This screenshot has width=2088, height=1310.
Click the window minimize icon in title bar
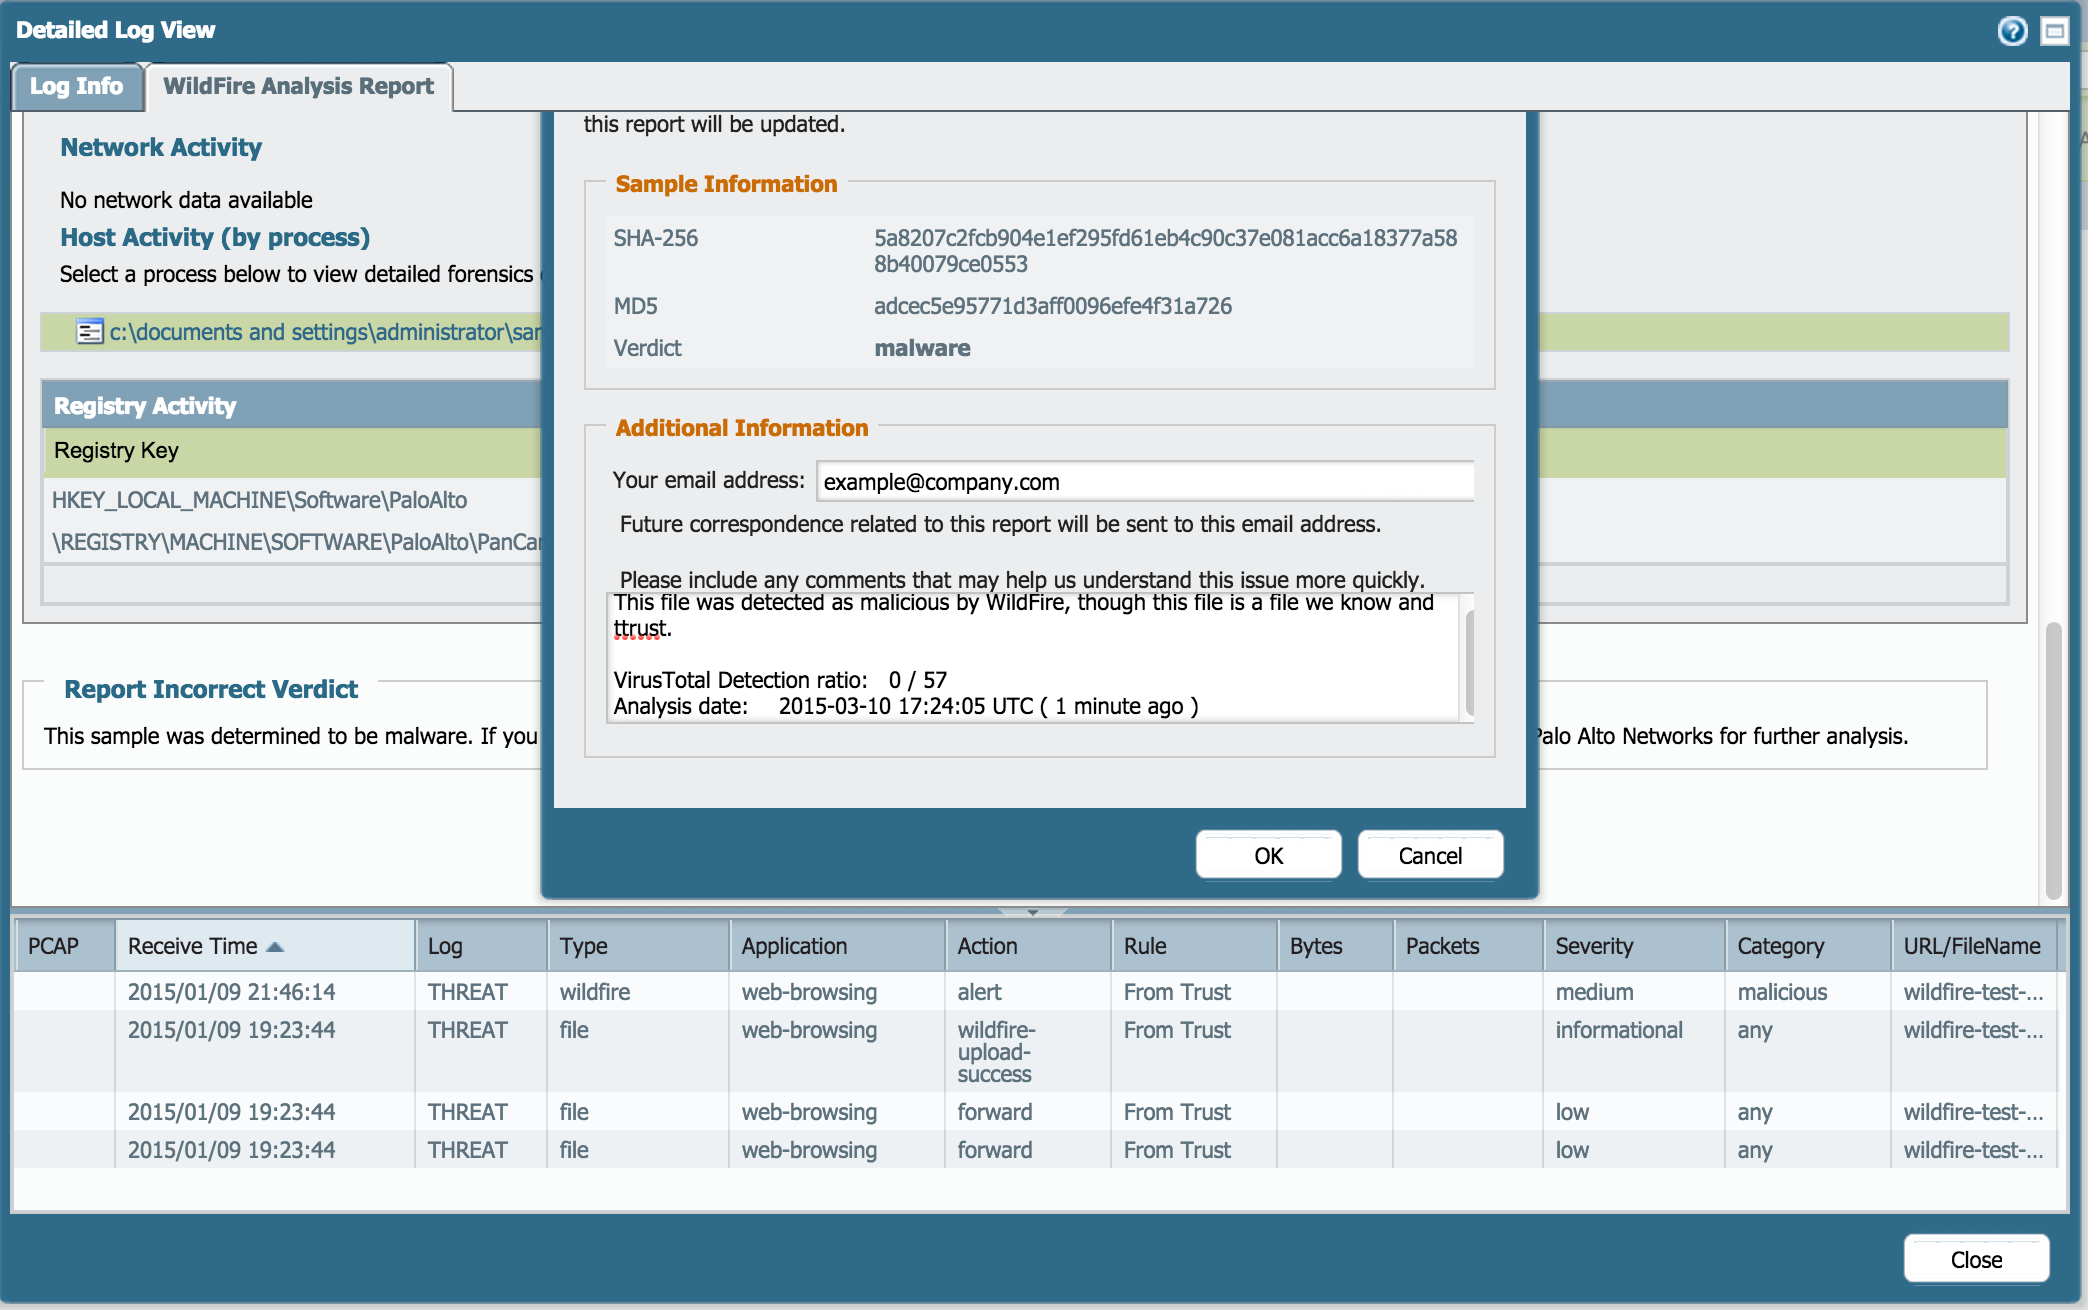[x=2054, y=31]
